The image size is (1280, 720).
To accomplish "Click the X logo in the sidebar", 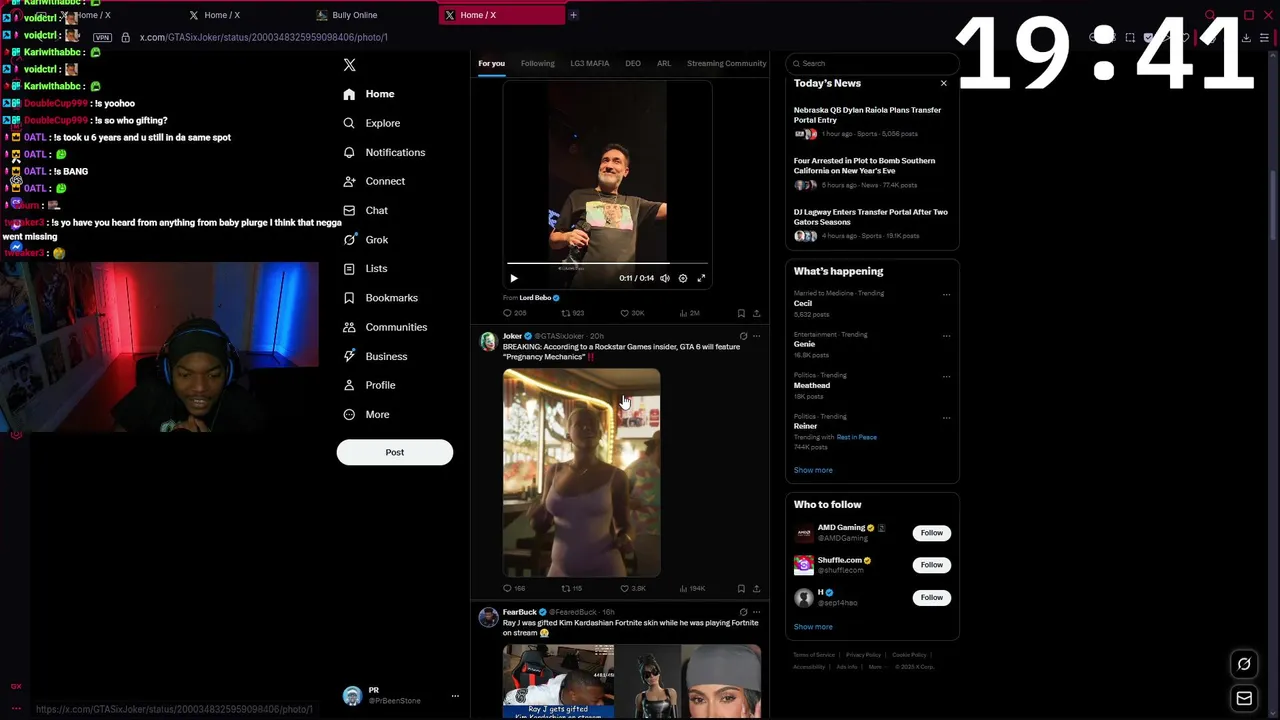I will pos(349,64).
